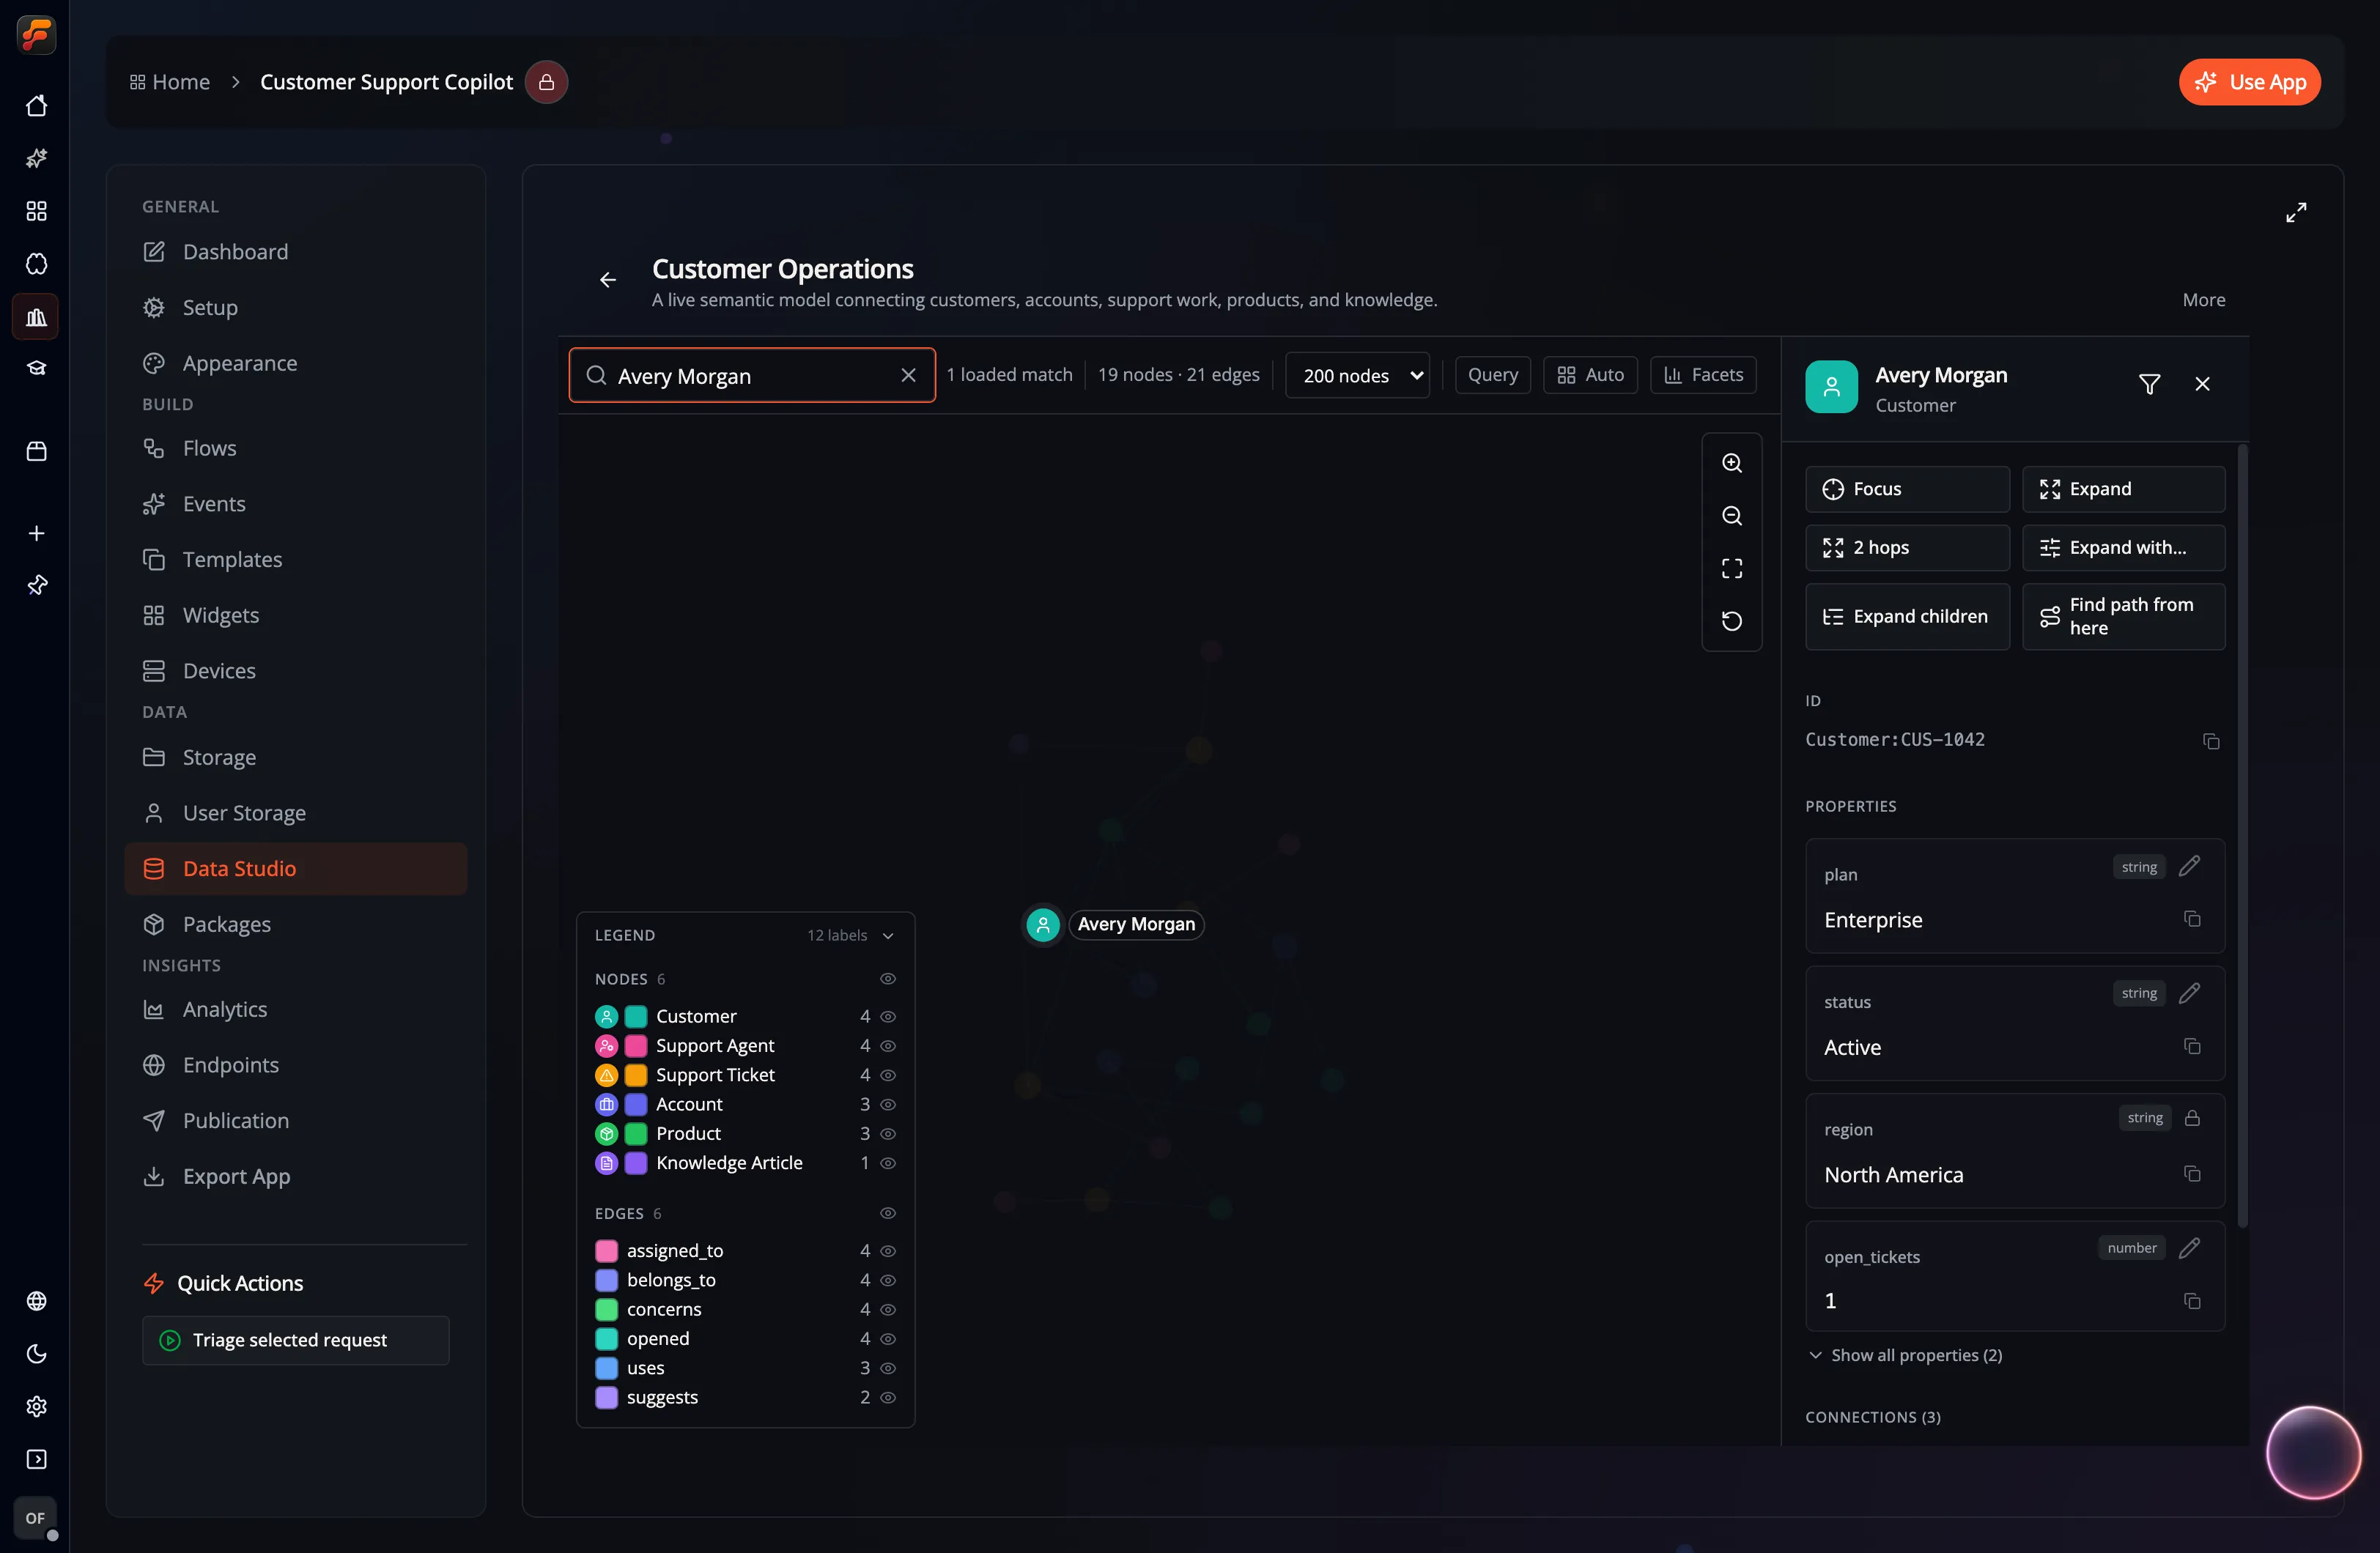Click the lock icon on region property
Image resolution: width=2380 pixels, height=1553 pixels.
pyautogui.click(x=2192, y=1118)
